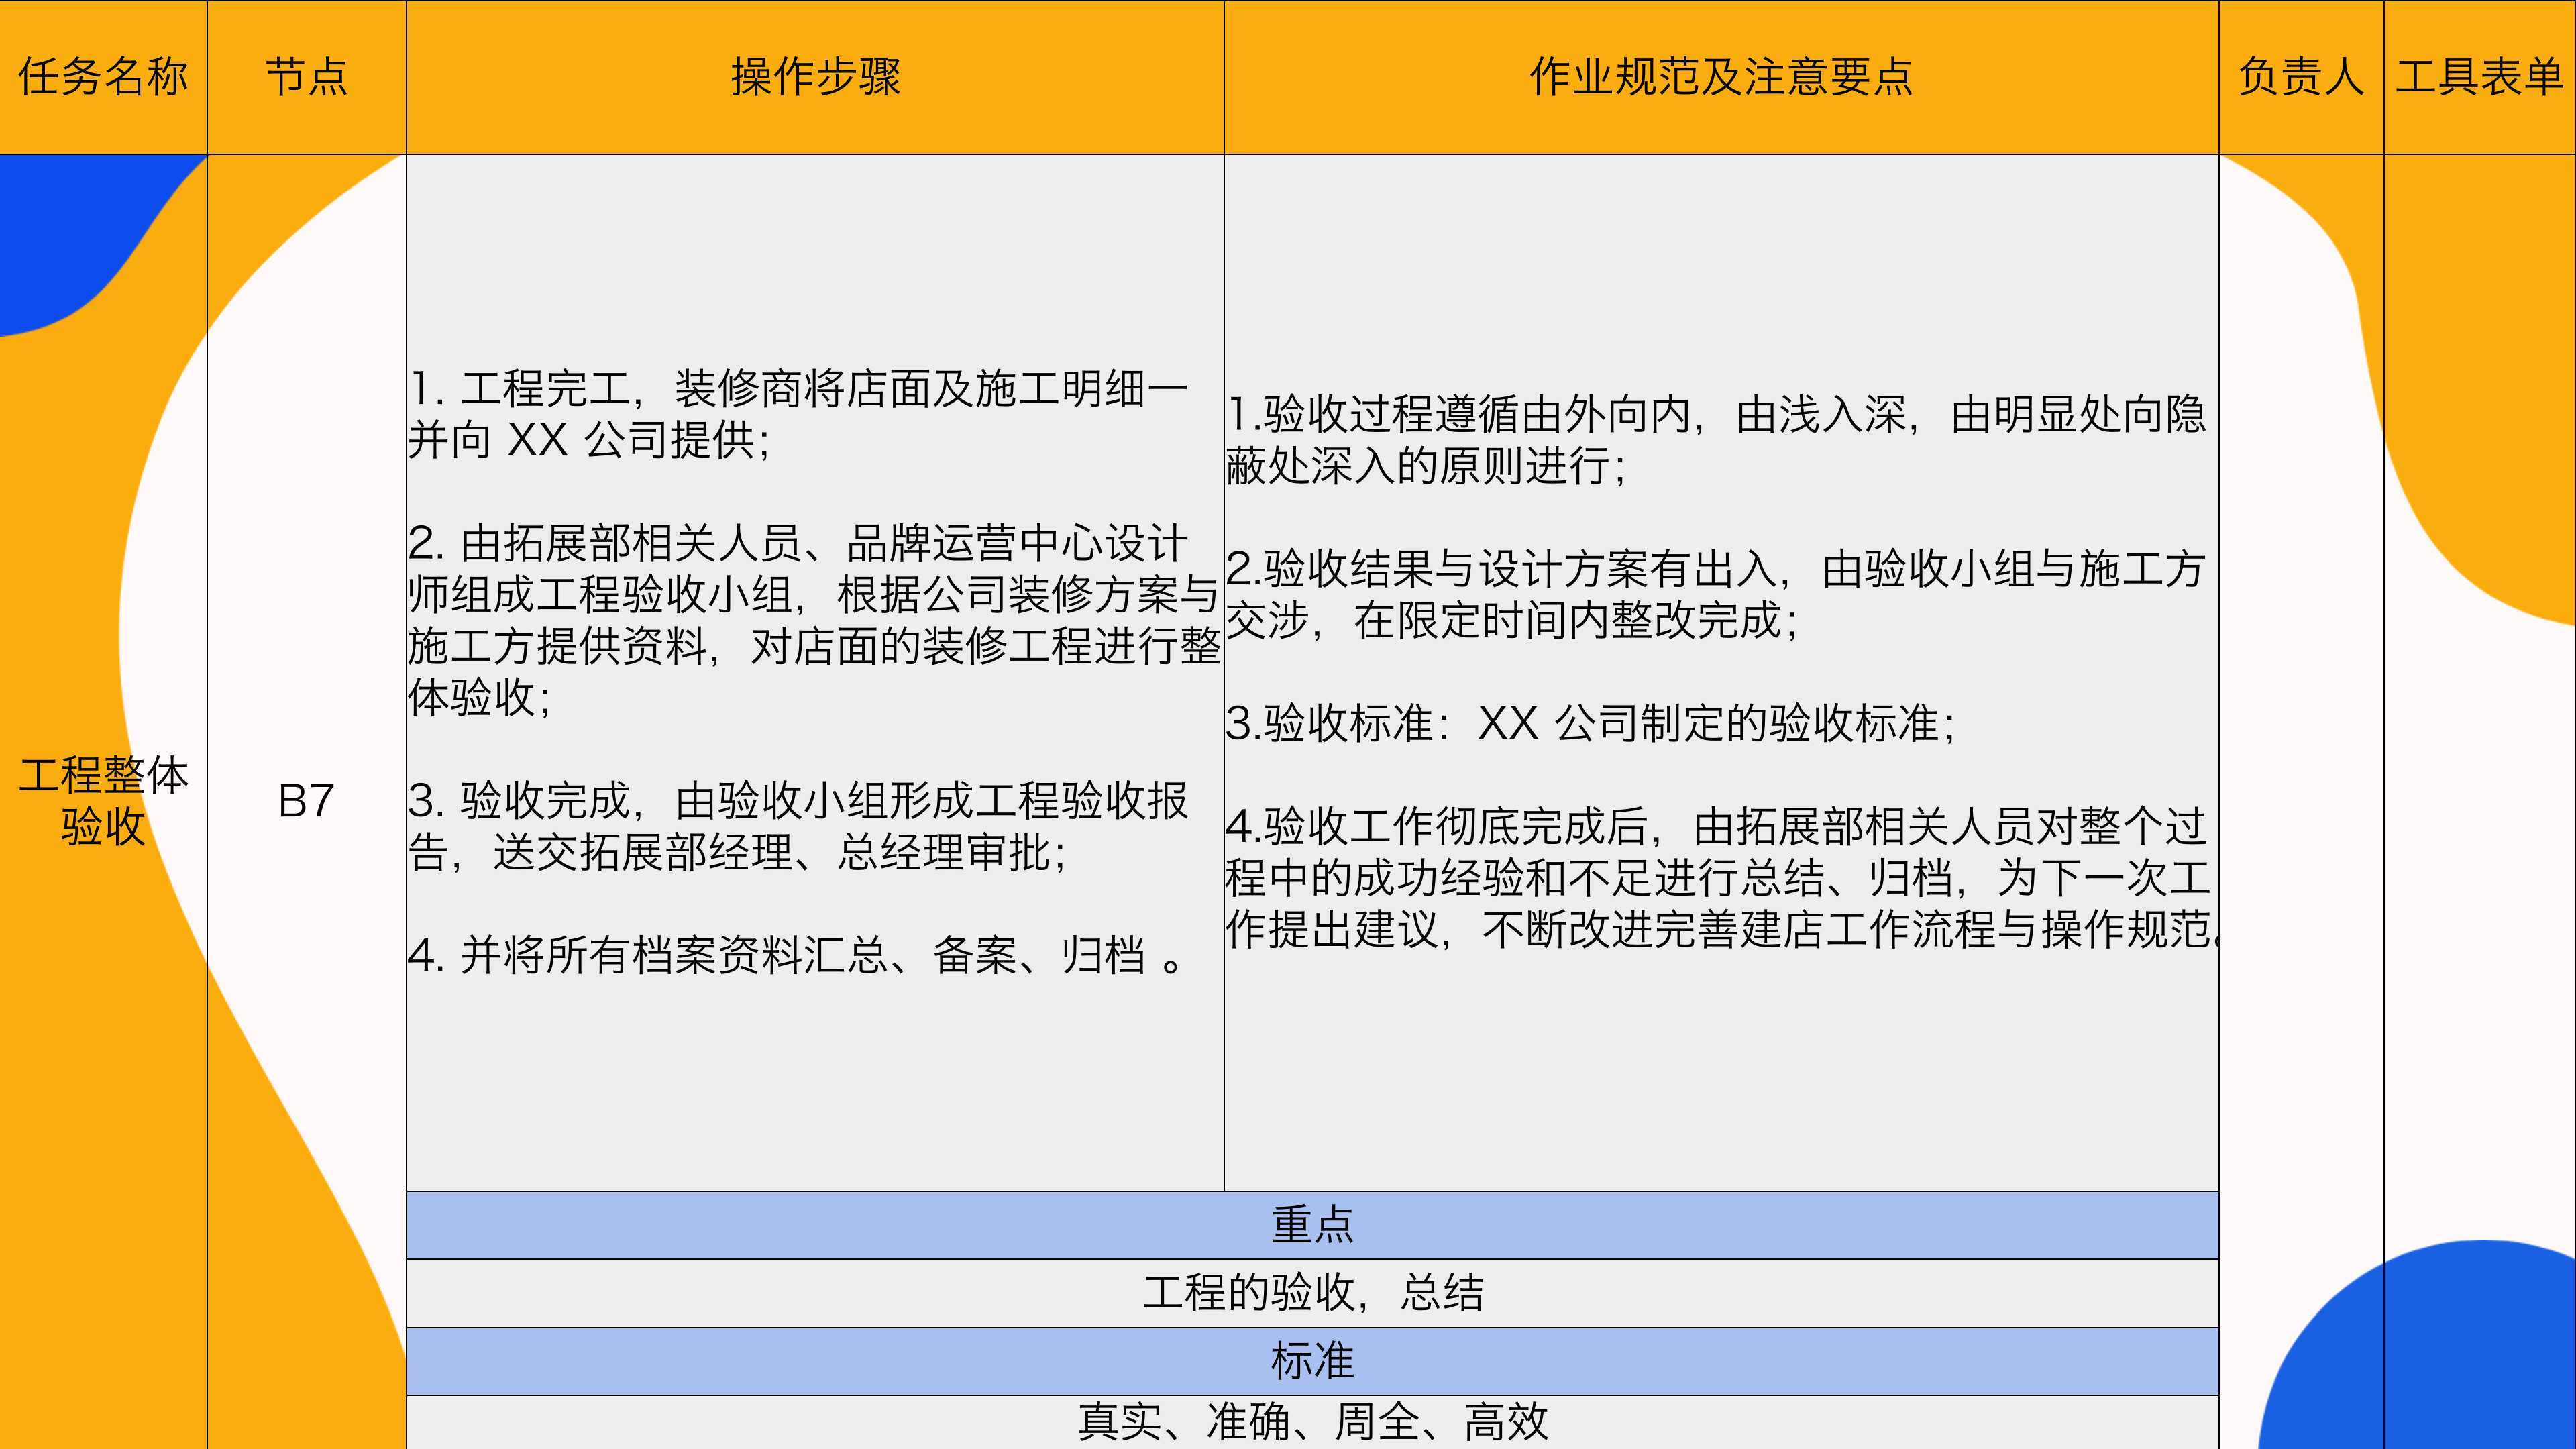Click the 节点 header cell
The width and height of the screenshot is (2576, 1449).
306,77
